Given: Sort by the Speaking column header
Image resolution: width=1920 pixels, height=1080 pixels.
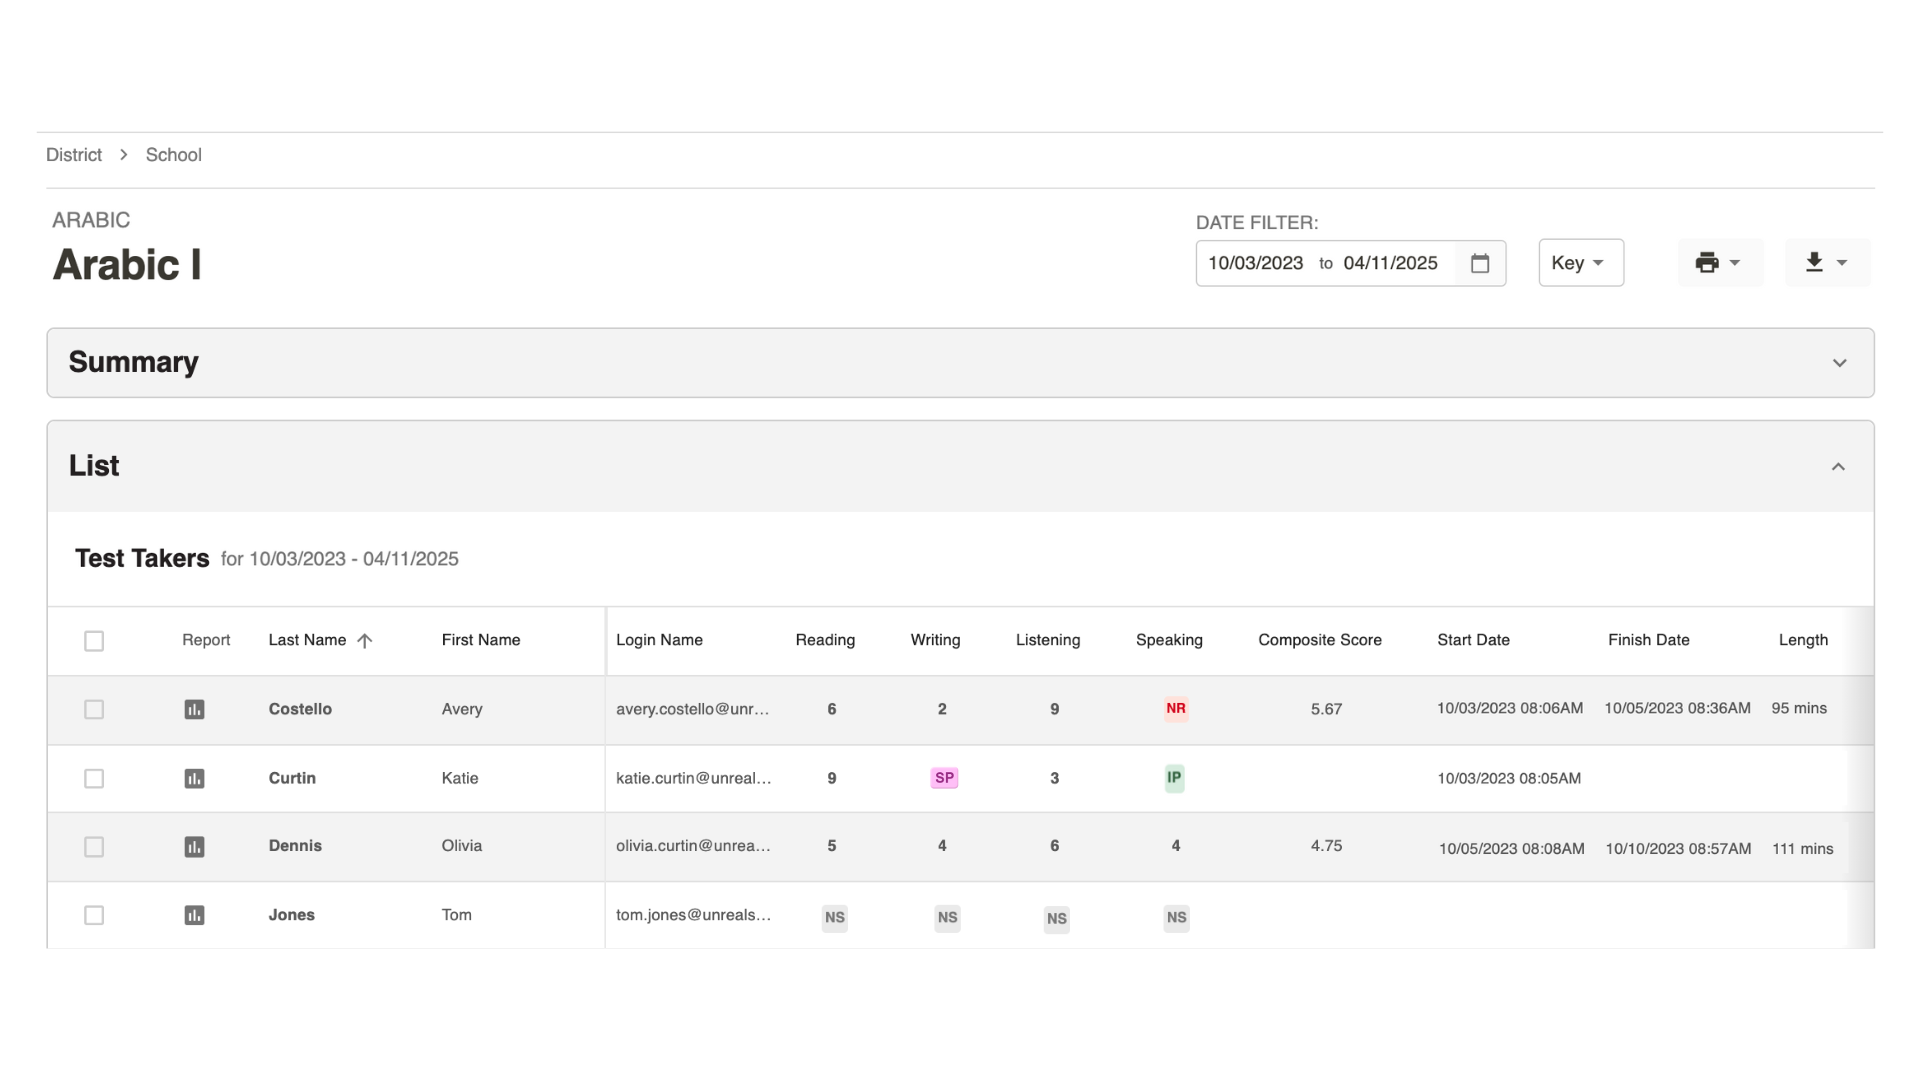Looking at the screenshot, I should click(x=1169, y=640).
